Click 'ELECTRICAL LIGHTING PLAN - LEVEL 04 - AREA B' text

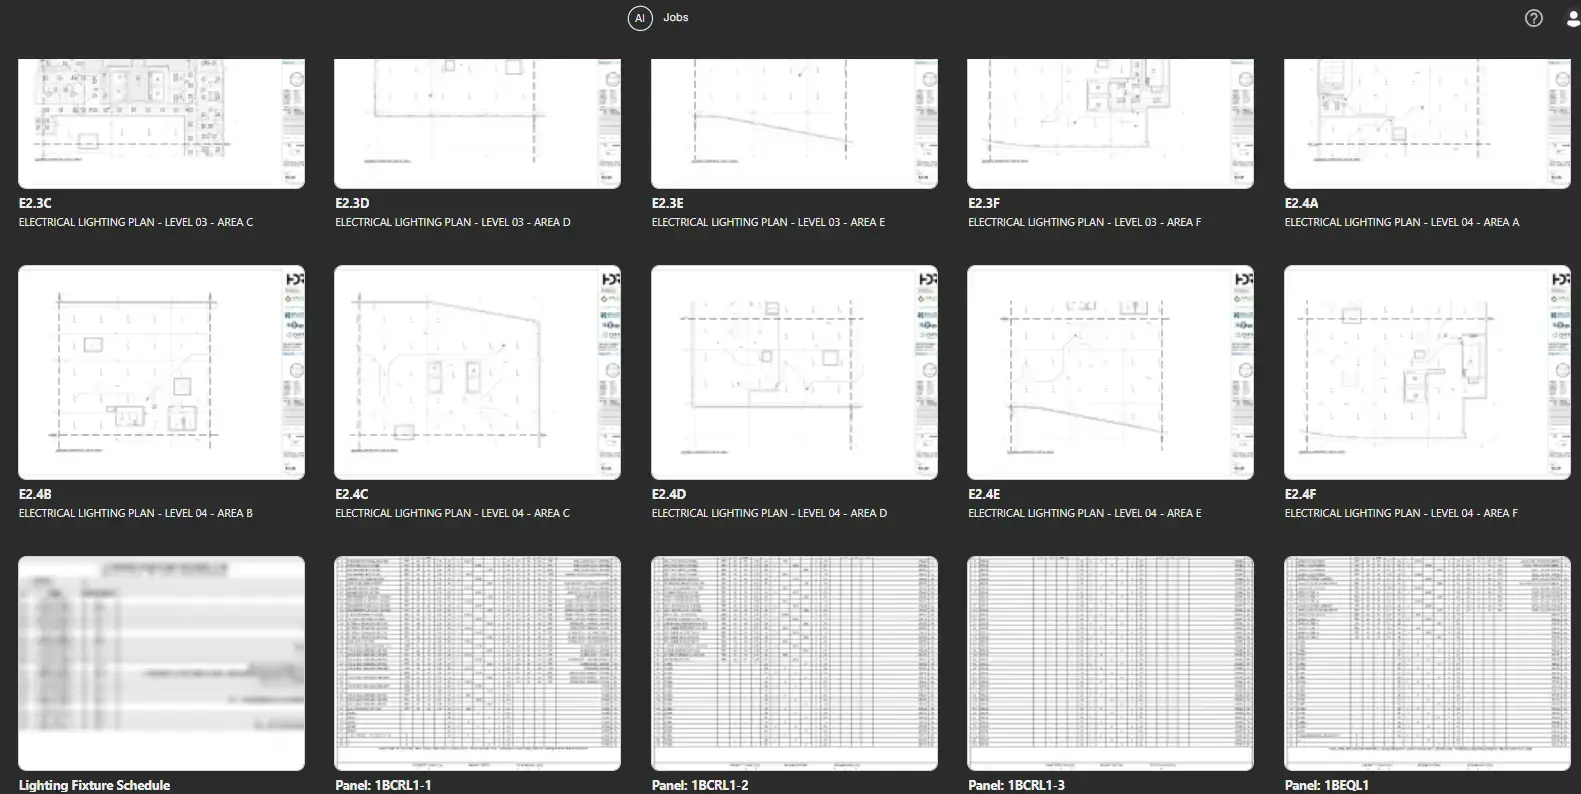click(x=136, y=513)
